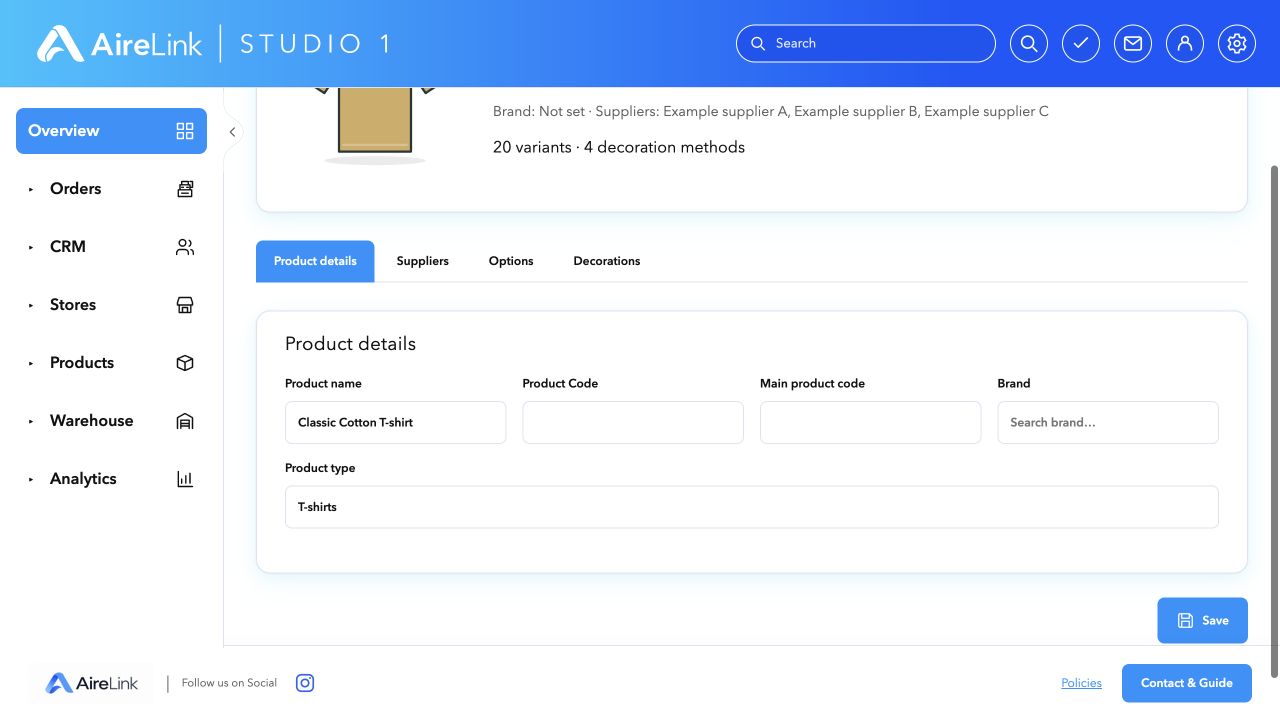Expand the CRM menu arrow
The width and height of the screenshot is (1280, 720).
(31, 247)
